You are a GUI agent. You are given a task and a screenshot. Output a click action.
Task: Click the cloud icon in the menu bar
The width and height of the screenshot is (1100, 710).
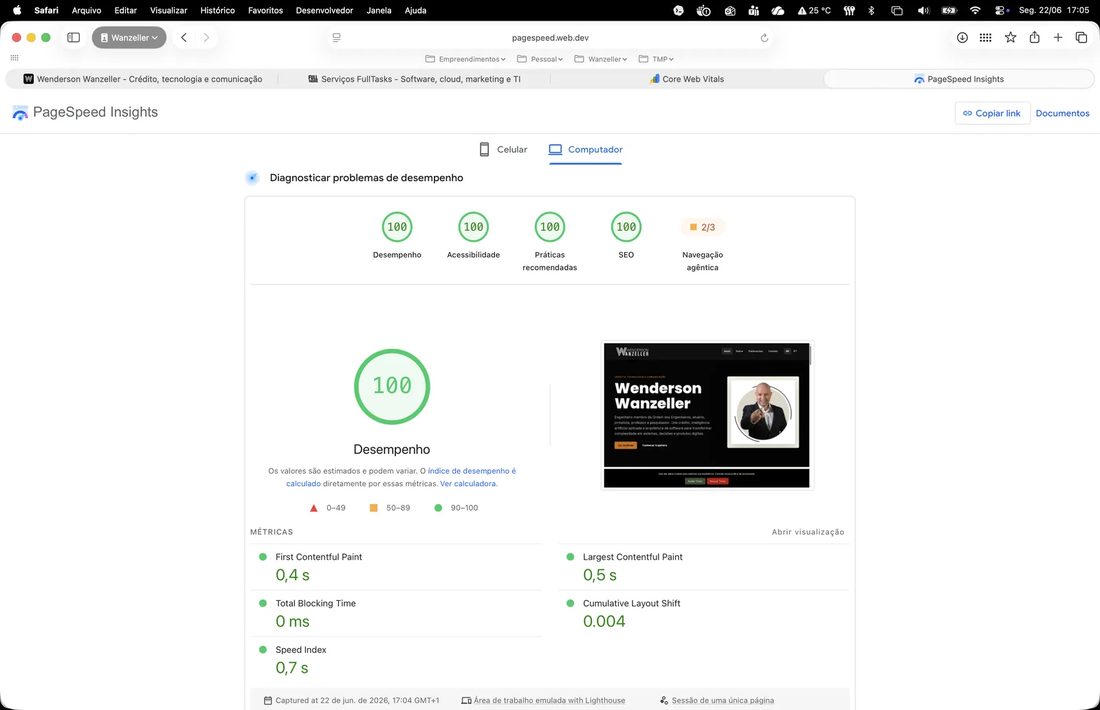[x=778, y=11]
